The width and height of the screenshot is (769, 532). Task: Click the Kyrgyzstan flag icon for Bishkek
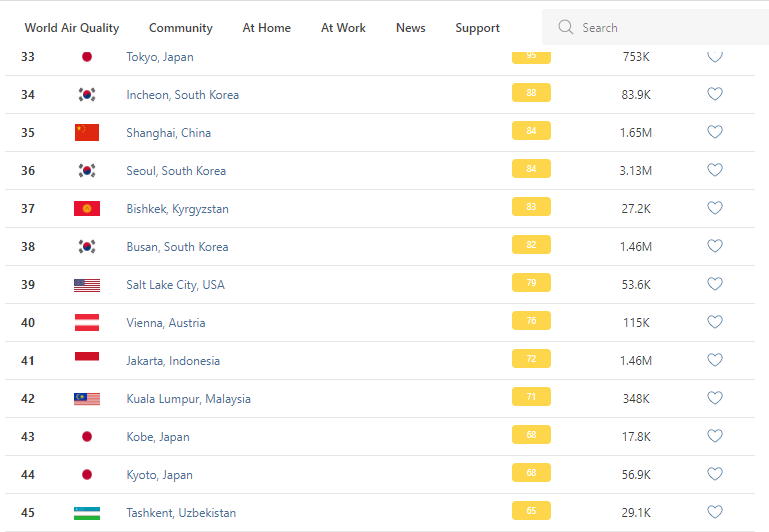pyautogui.click(x=87, y=208)
